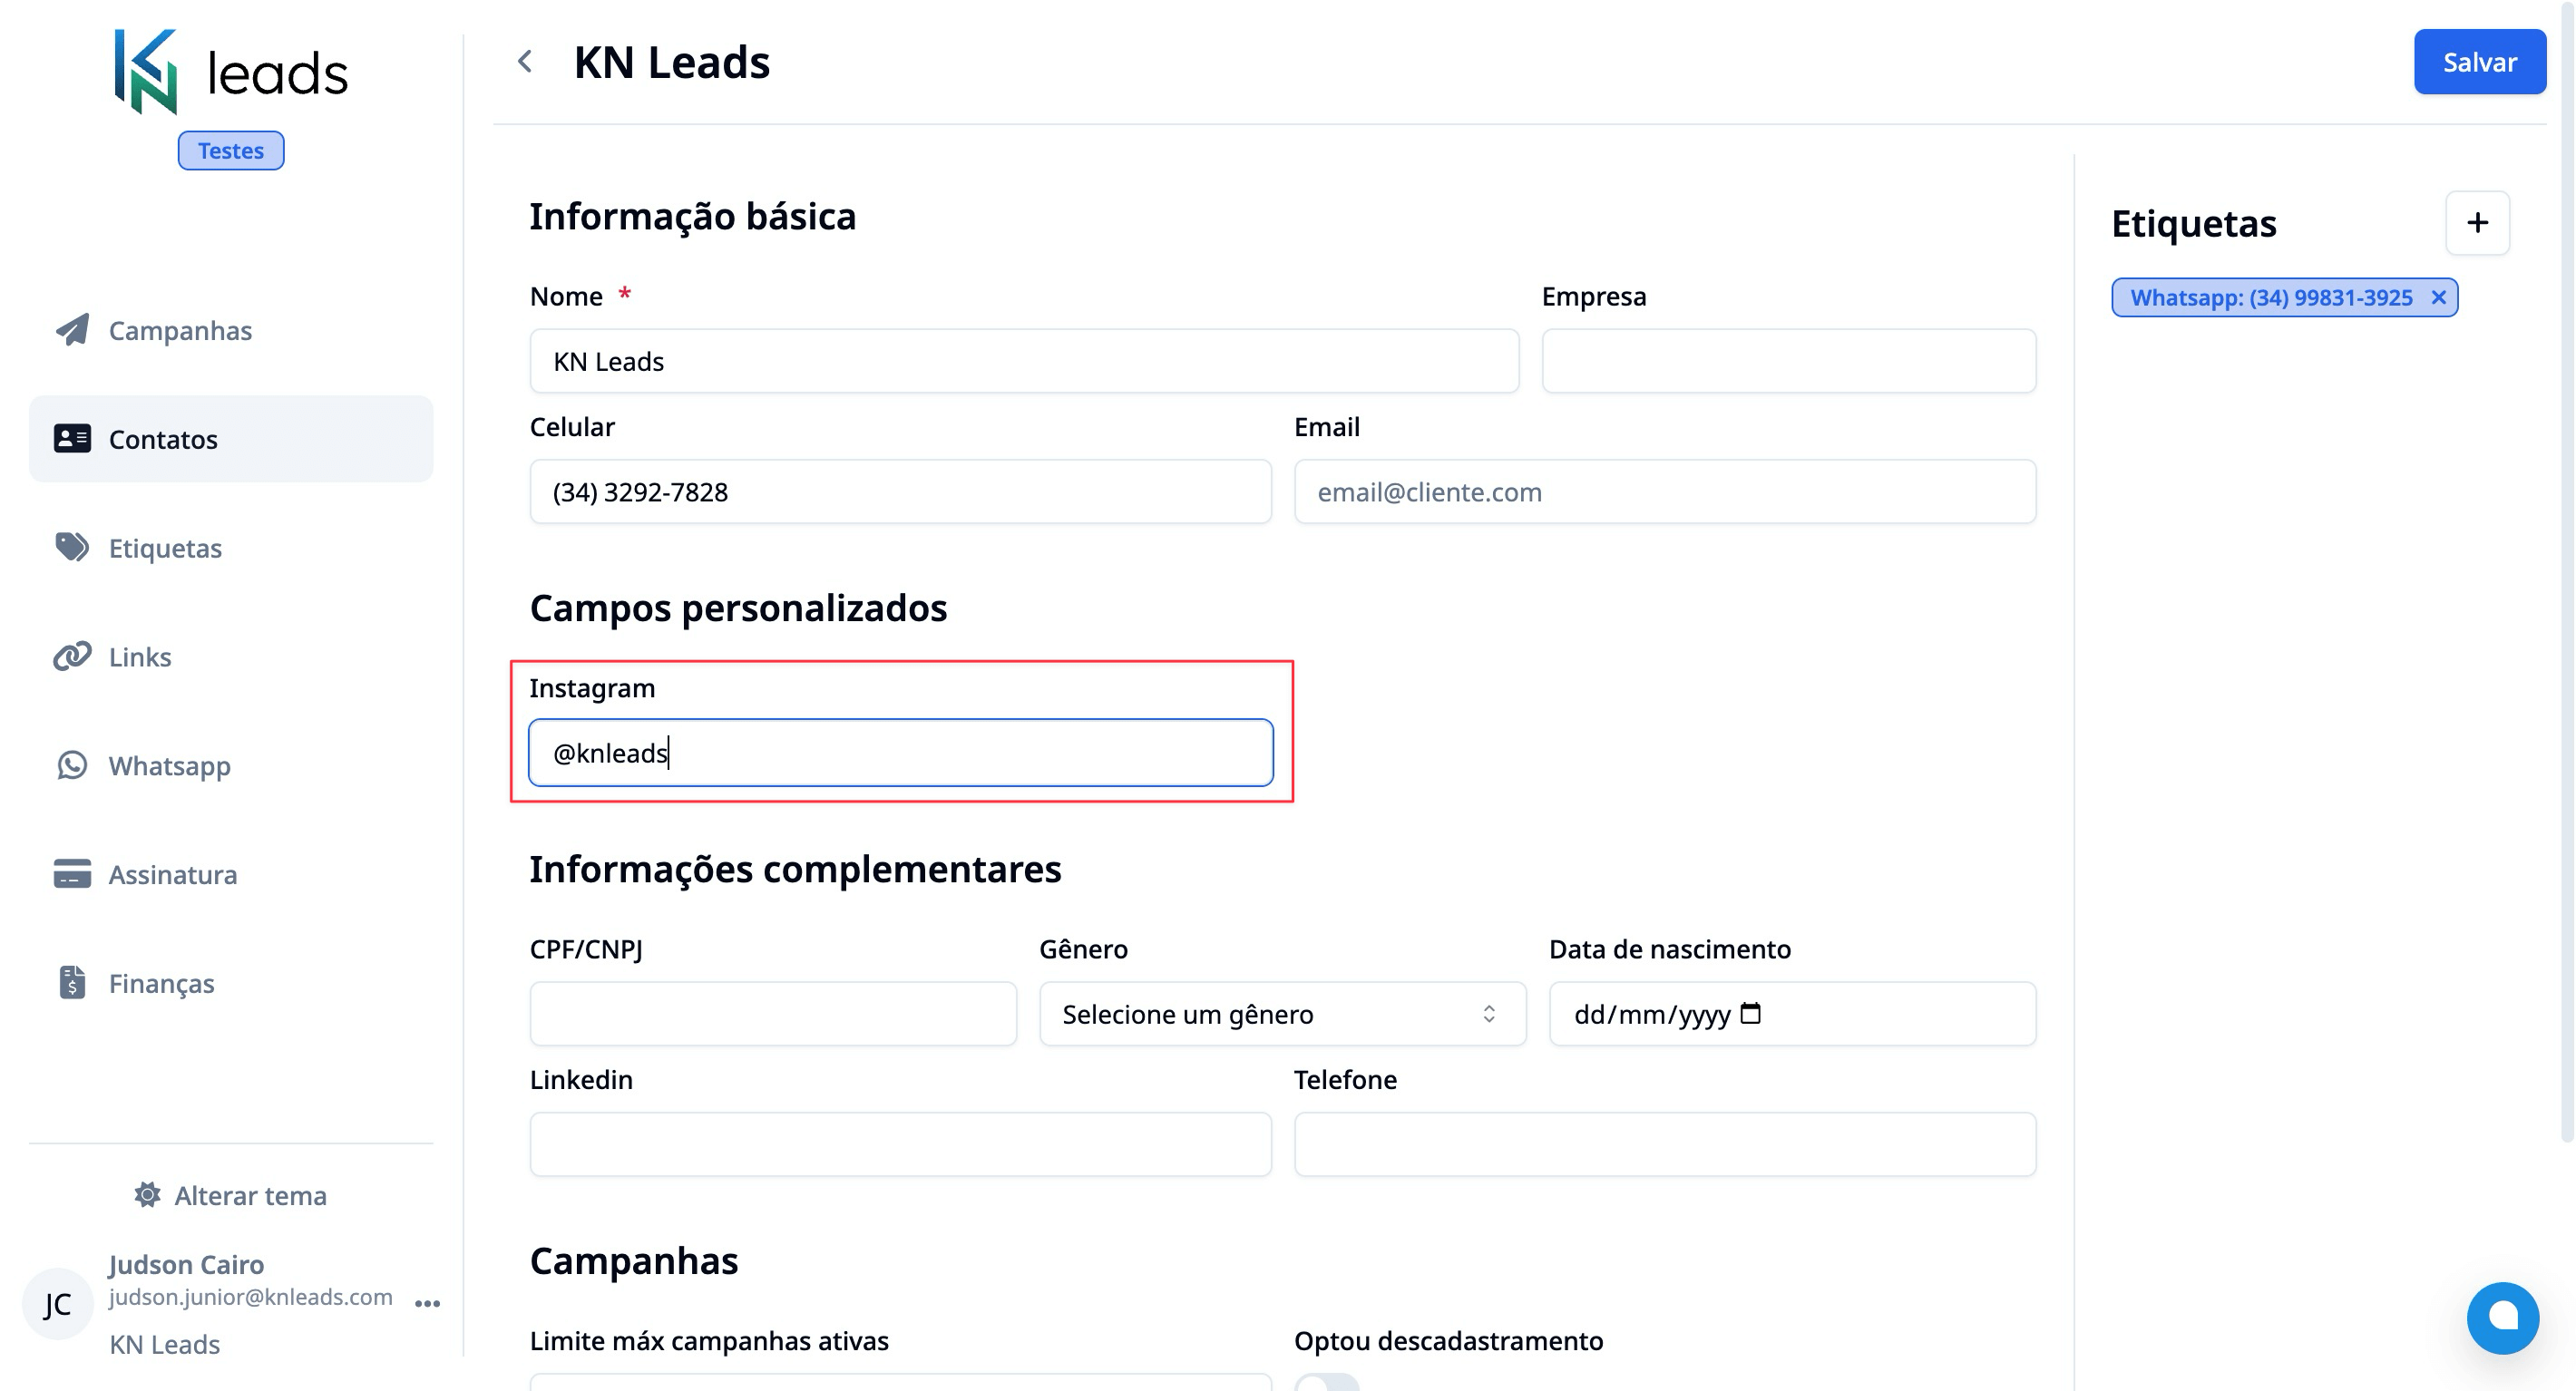Image resolution: width=2576 pixels, height=1391 pixels.
Task: Navigate to Whatsapp sidebar item
Action: pyautogui.click(x=169, y=766)
